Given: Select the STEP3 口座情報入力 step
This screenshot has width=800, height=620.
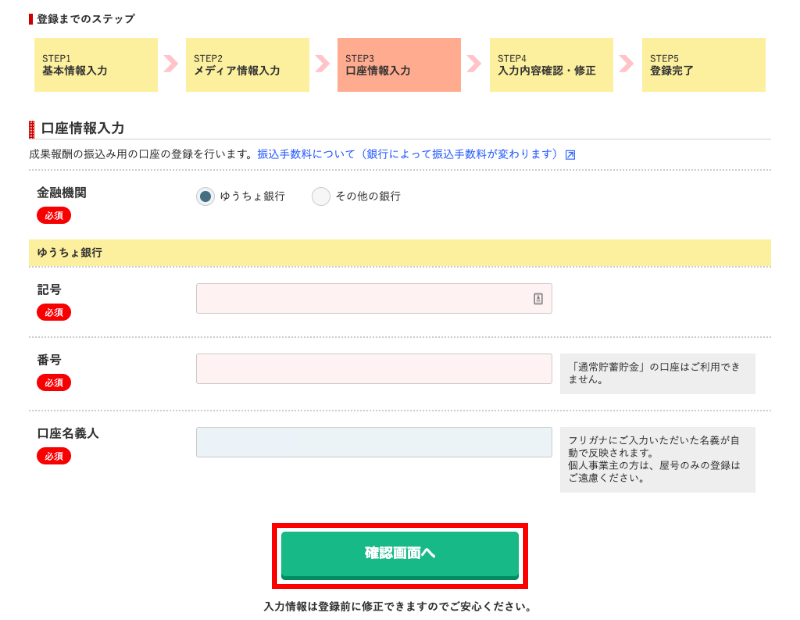Looking at the screenshot, I should click(x=399, y=65).
